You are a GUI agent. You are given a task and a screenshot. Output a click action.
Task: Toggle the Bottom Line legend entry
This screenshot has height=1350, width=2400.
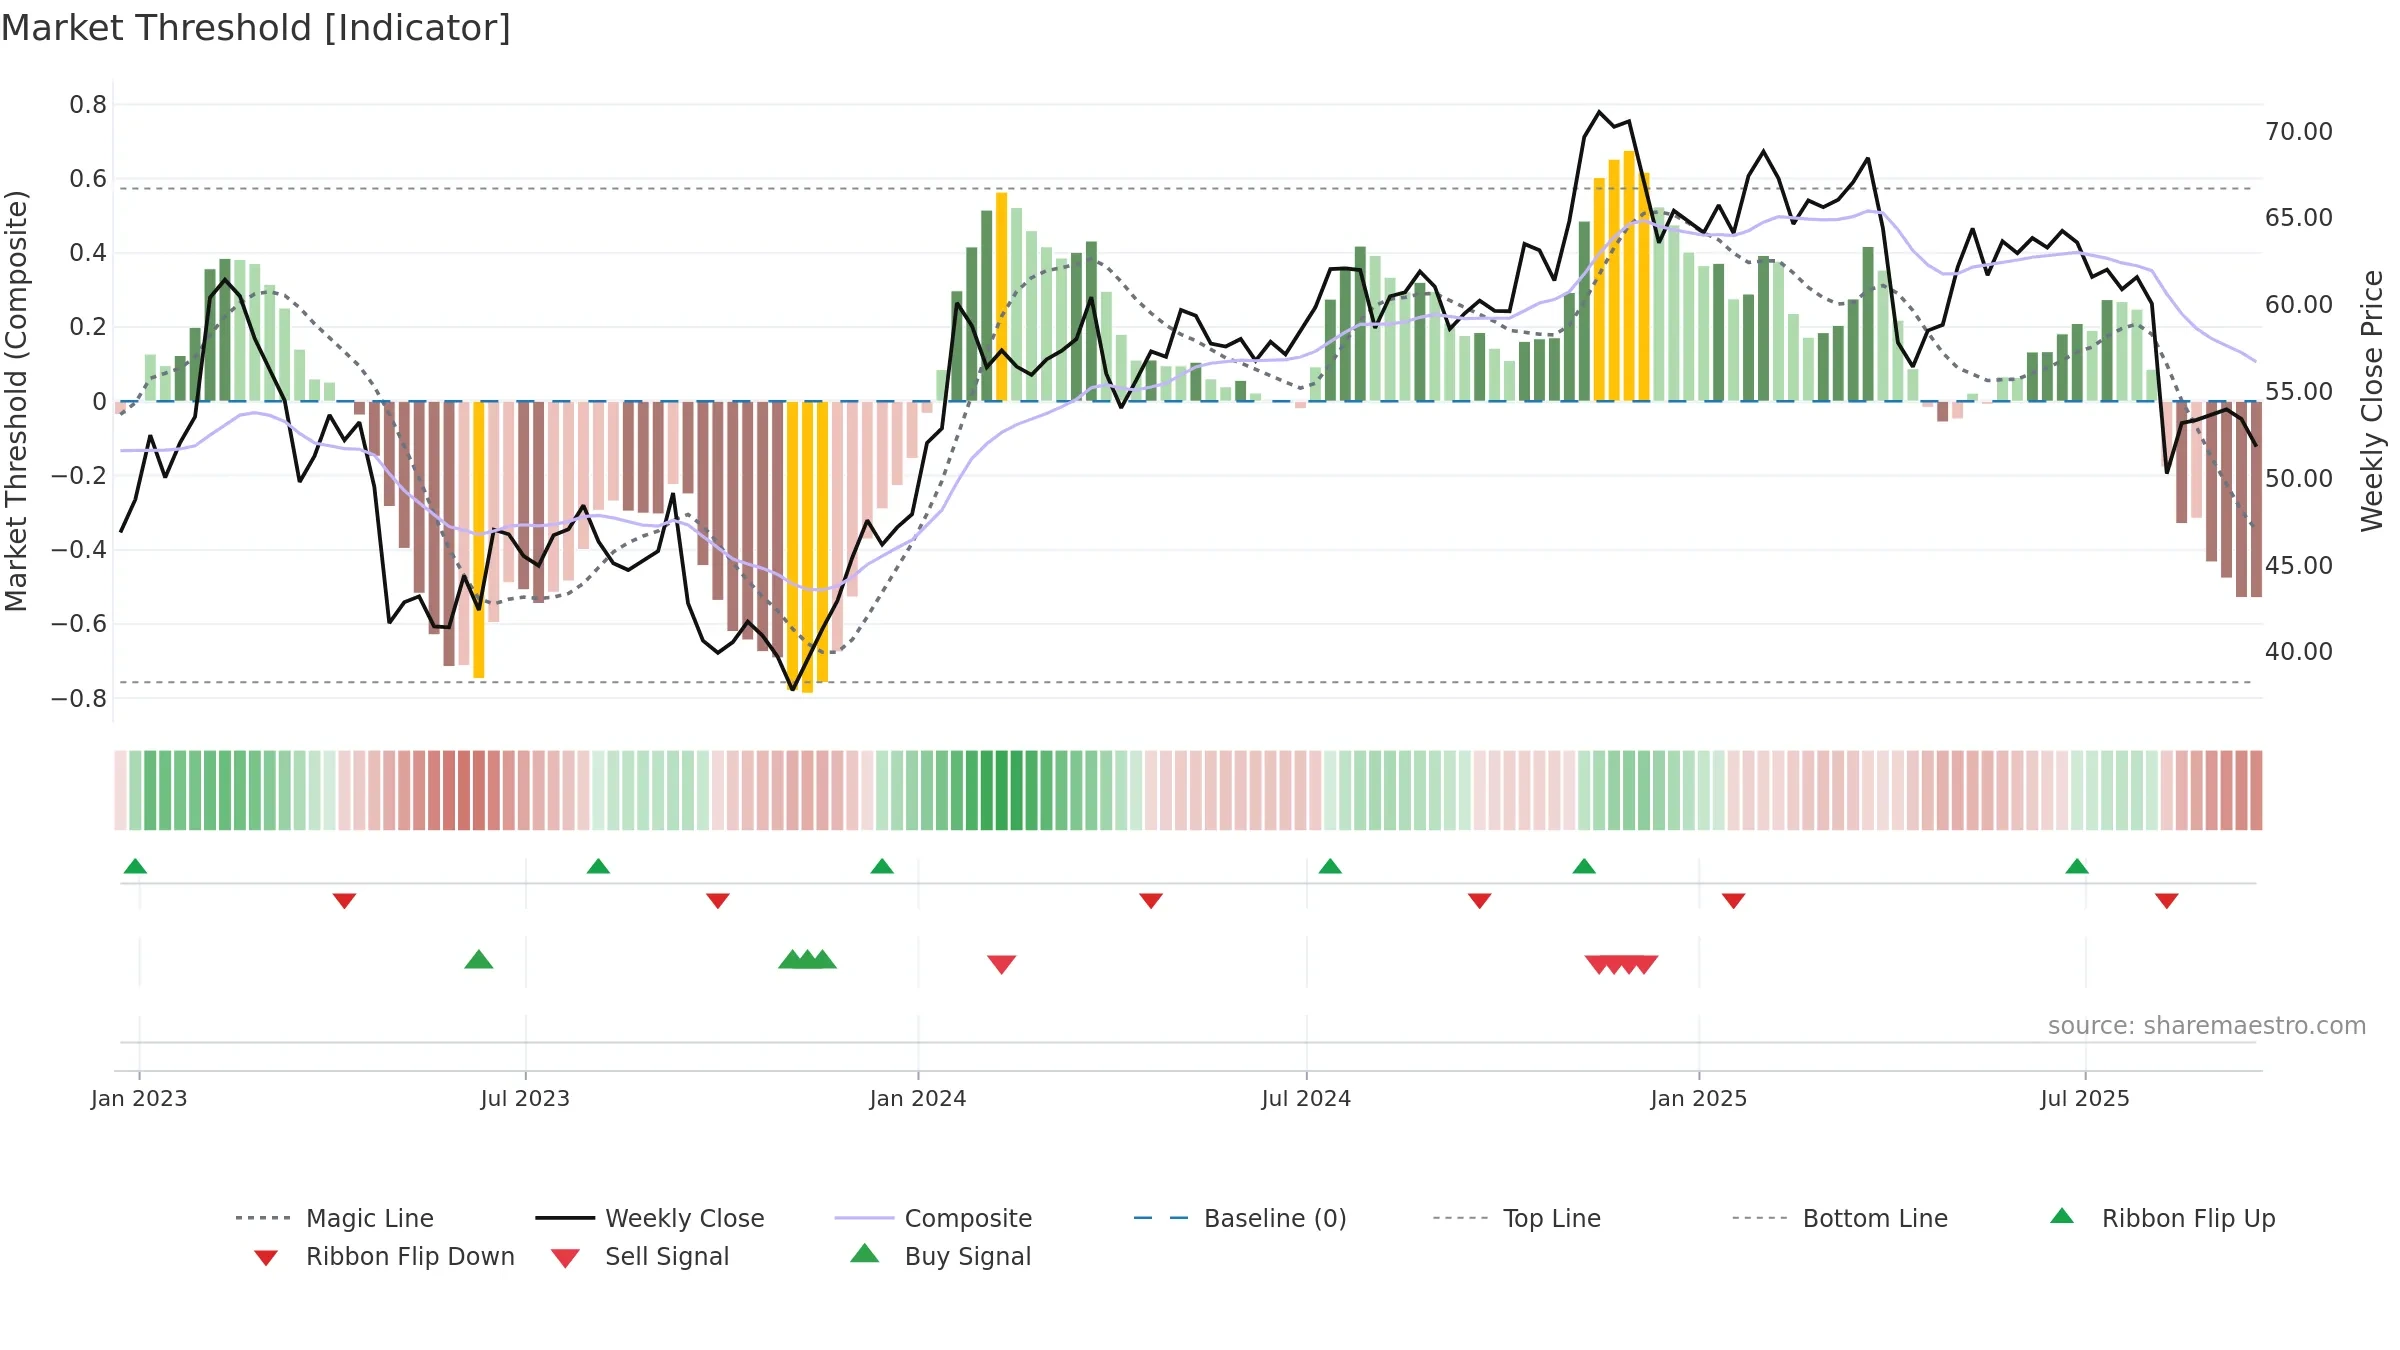(1840, 1218)
